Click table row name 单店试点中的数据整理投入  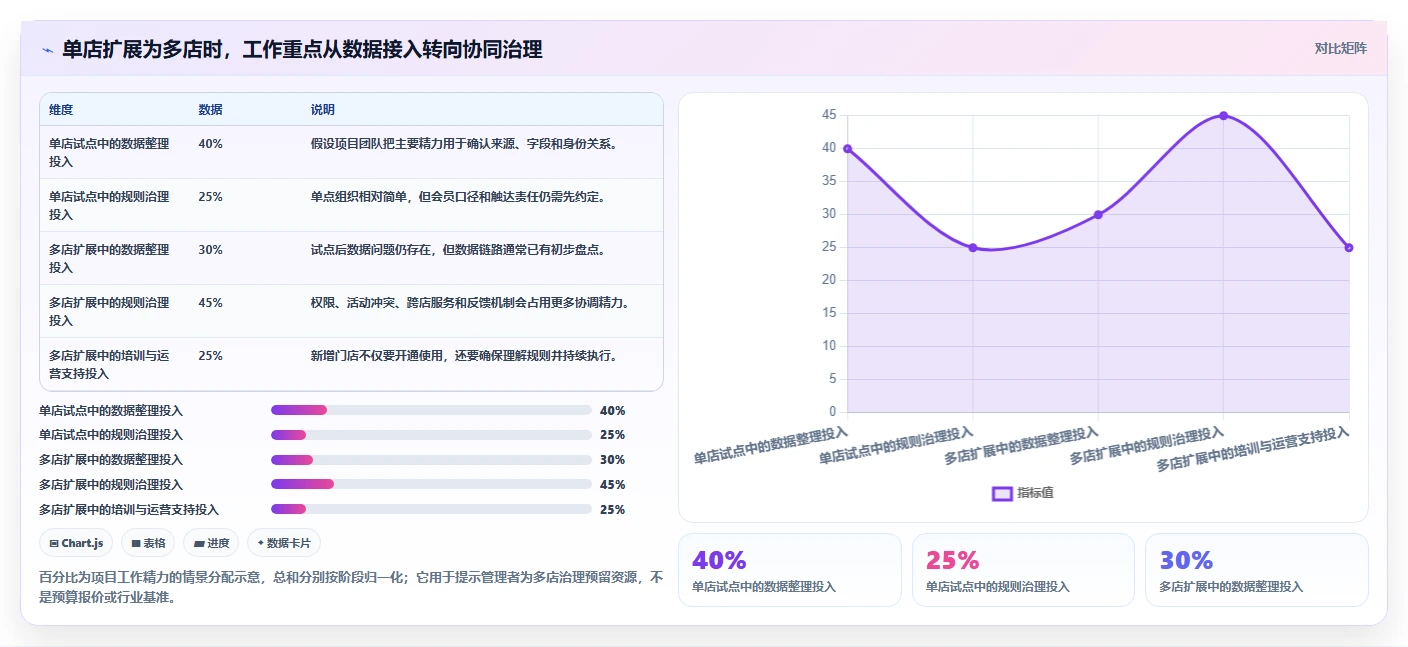coord(109,152)
